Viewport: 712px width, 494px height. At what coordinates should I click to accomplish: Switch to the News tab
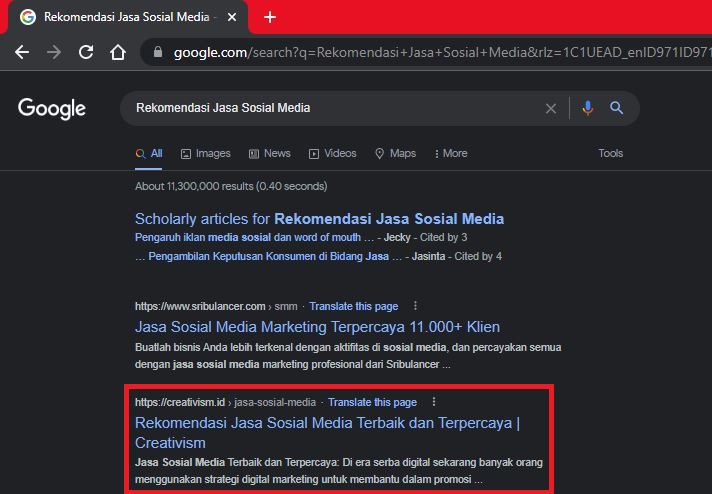click(x=270, y=153)
